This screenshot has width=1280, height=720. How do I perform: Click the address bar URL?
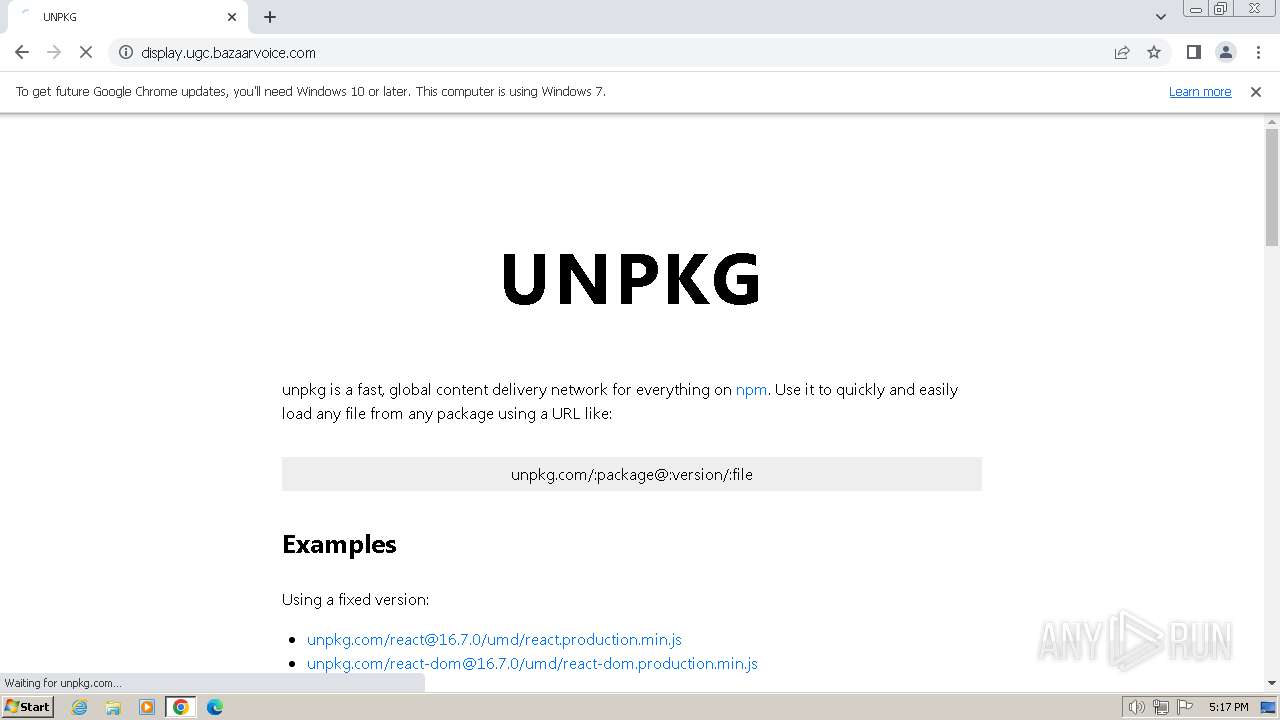228,52
